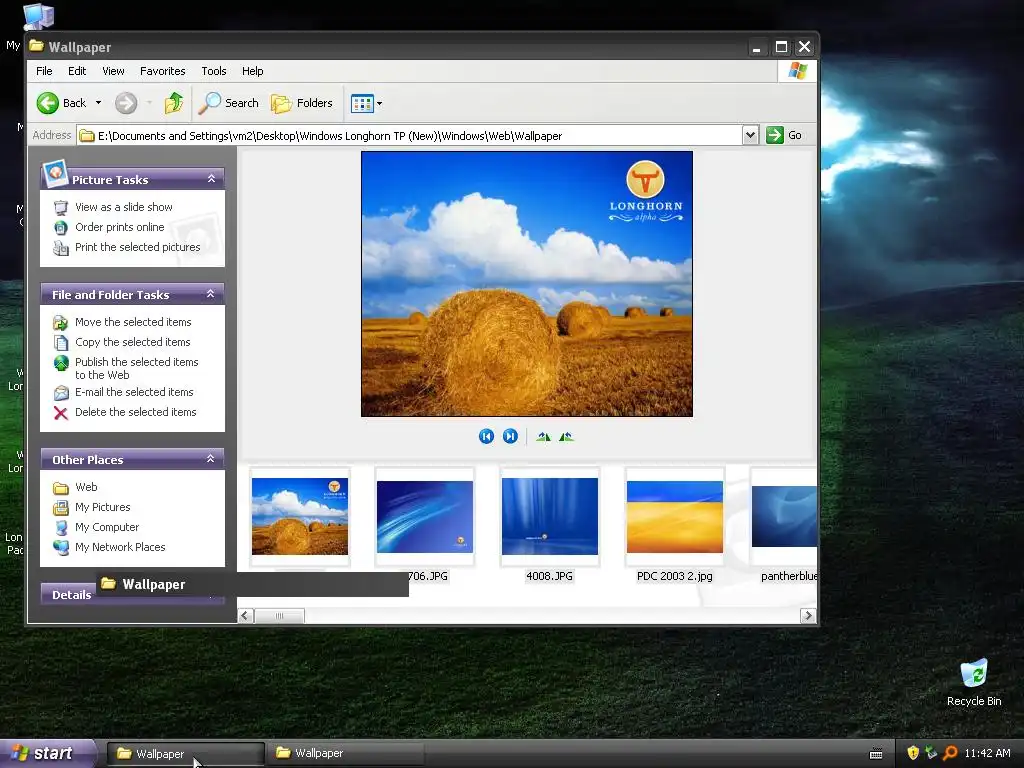Open the Search pane
The width and height of the screenshot is (1024, 768).
(229, 103)
